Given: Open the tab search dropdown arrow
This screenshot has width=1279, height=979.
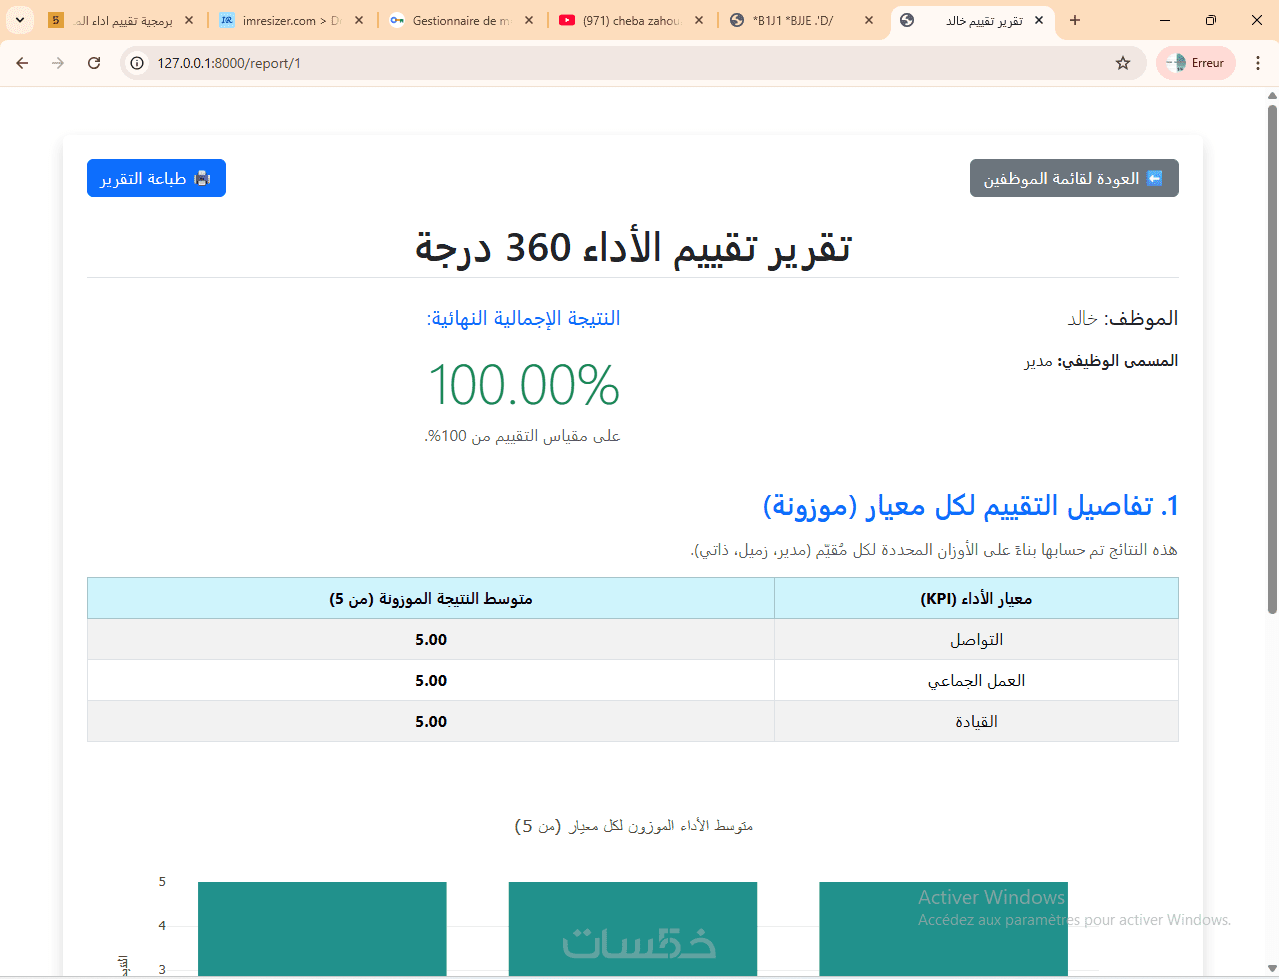Looking at the screenshot, I should coord(19,20).
